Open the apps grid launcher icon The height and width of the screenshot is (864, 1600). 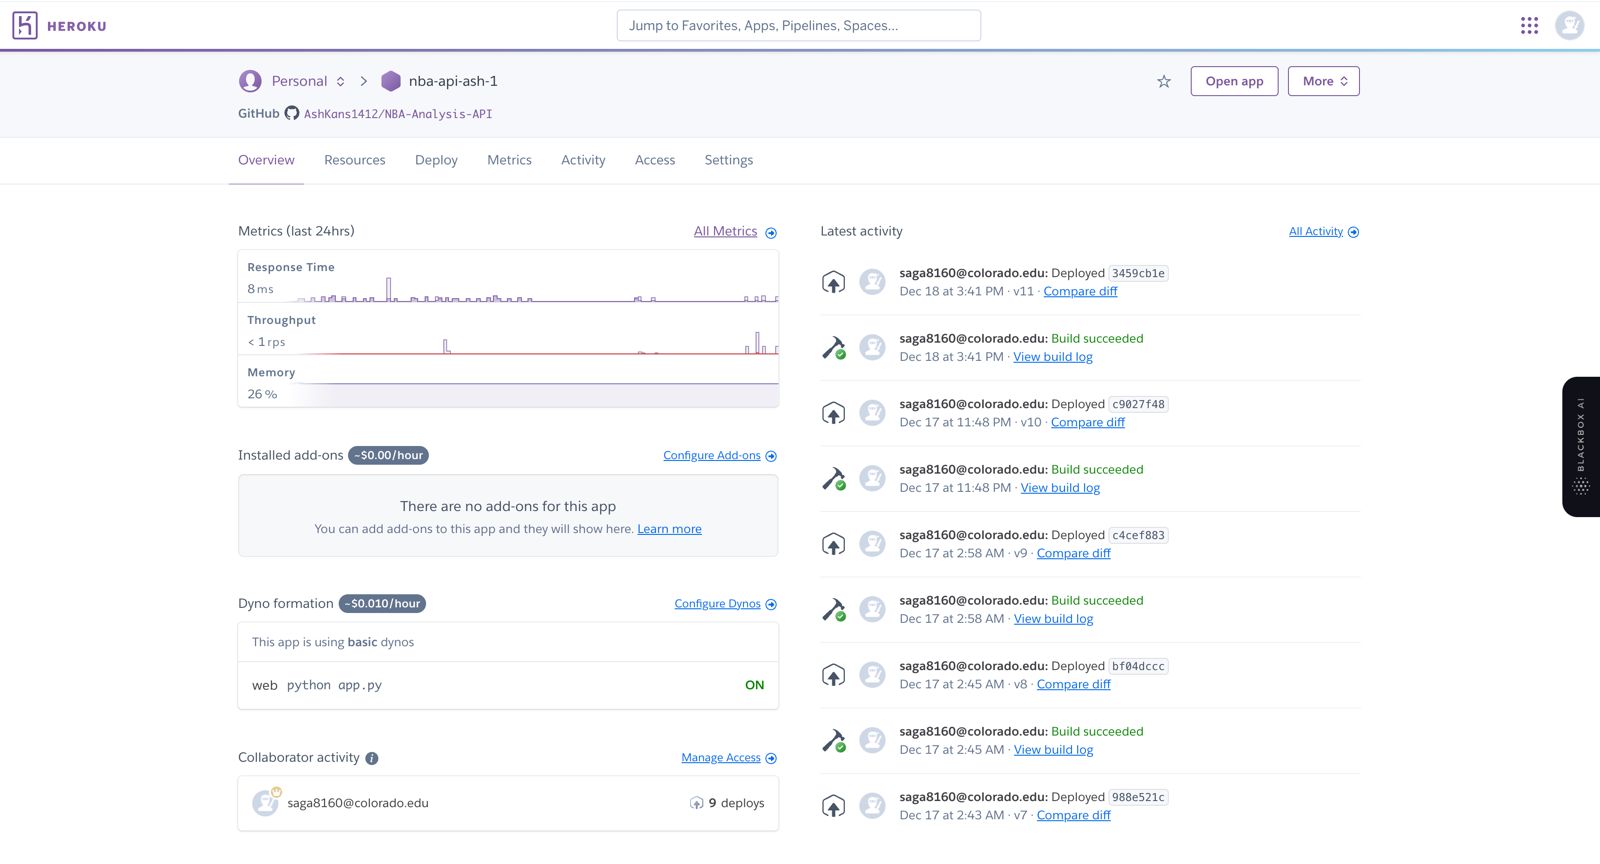[x=1529, y=25]
